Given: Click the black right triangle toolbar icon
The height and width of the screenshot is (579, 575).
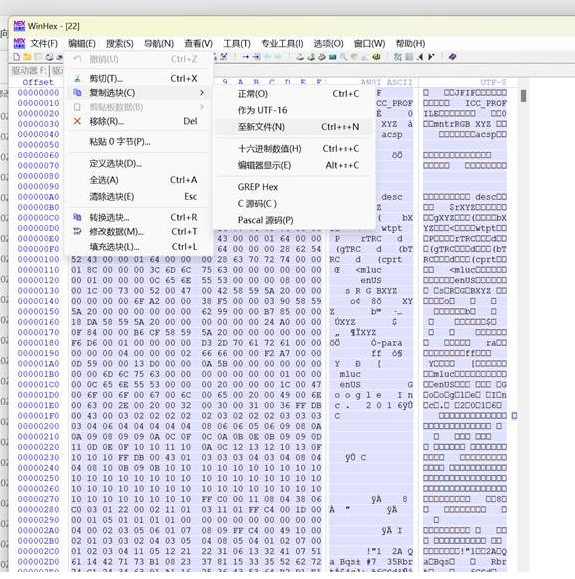Looking at the screenshot, I should pos(431,56).
